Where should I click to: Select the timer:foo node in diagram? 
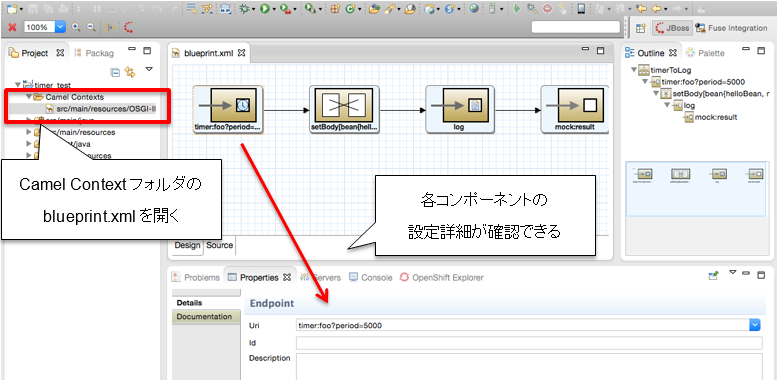pos(228,110)
